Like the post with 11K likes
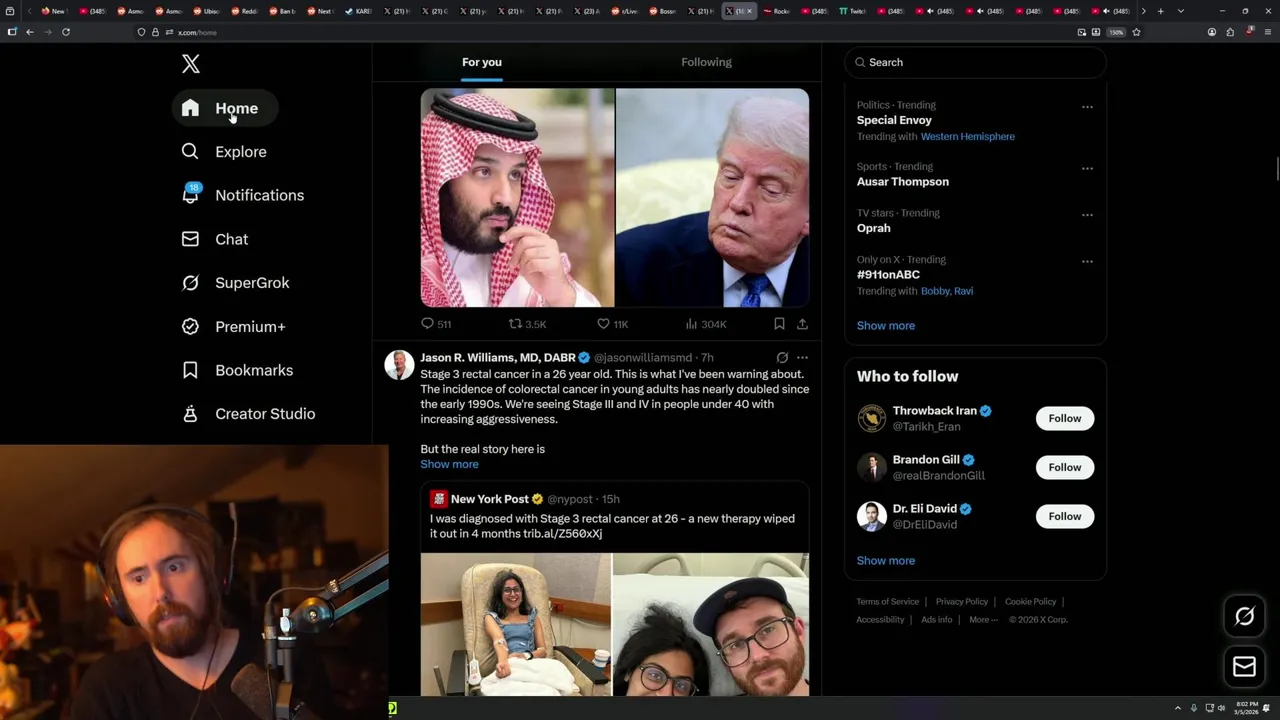Image resolution: width=1280 pixels, height=720 pixels. coord(612,324)
